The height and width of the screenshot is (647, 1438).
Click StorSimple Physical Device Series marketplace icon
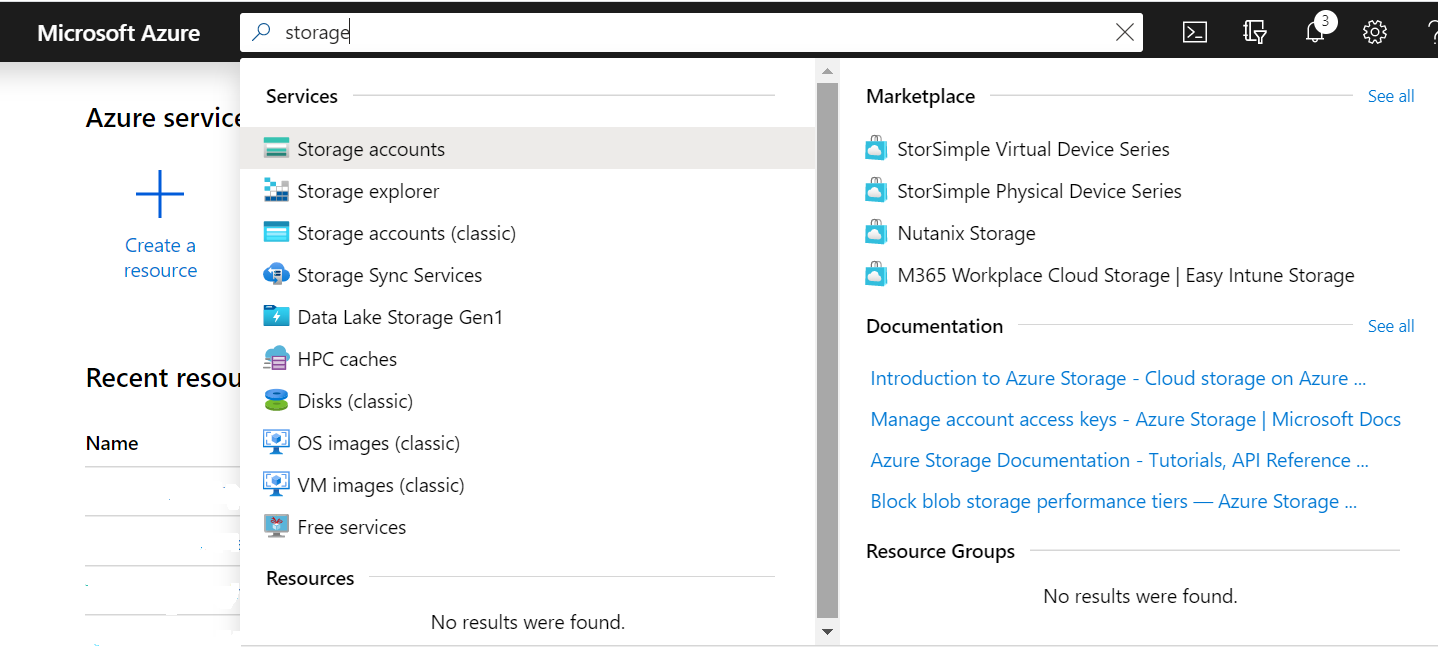(x=876, y=191)
